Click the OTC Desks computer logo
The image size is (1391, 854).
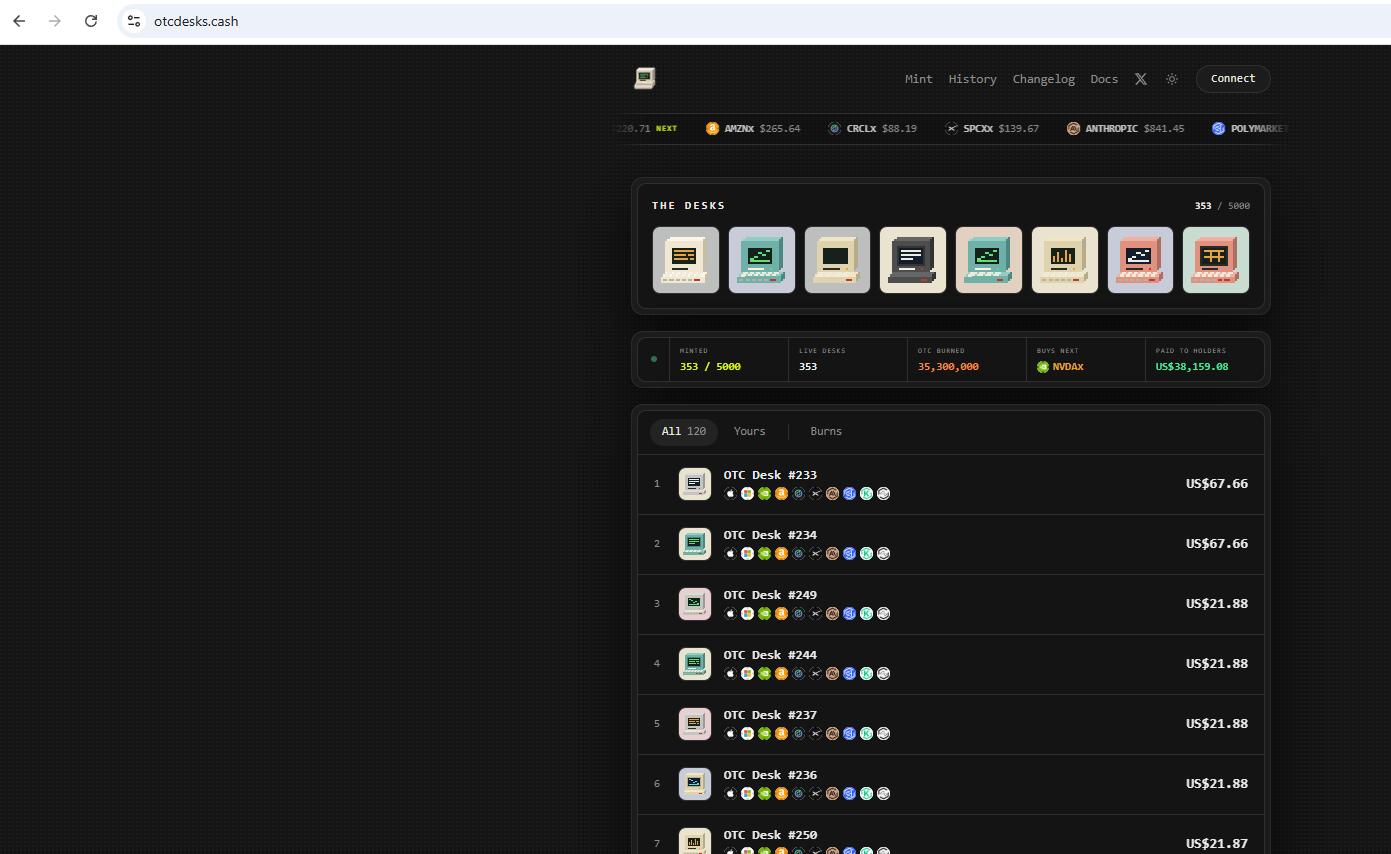[644, 78]
